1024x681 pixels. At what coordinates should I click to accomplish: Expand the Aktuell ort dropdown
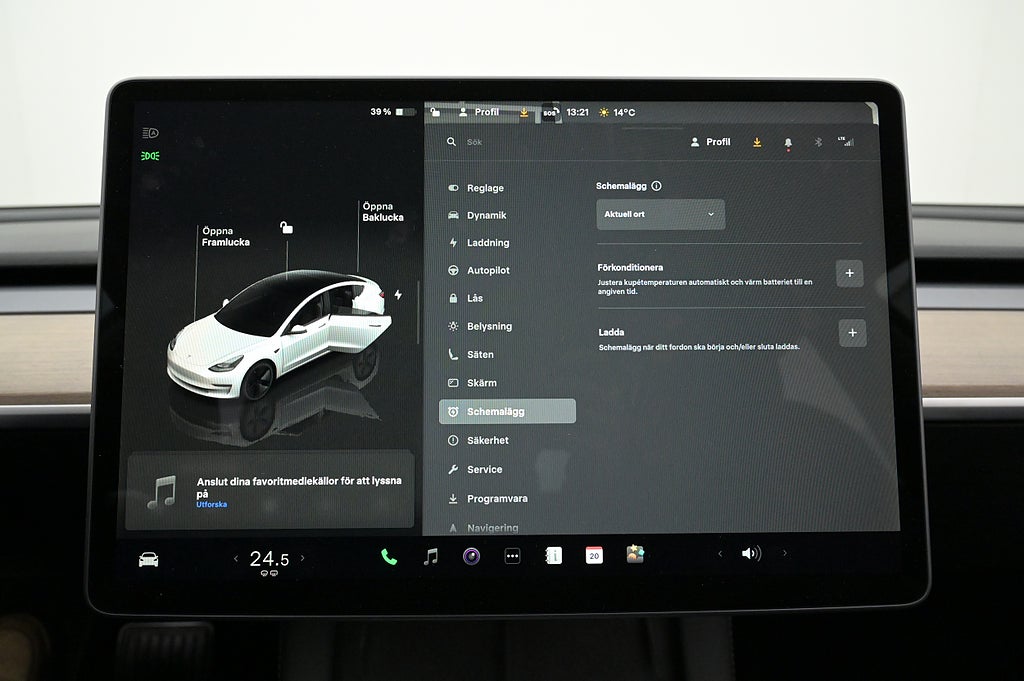[x=660, y=214]
